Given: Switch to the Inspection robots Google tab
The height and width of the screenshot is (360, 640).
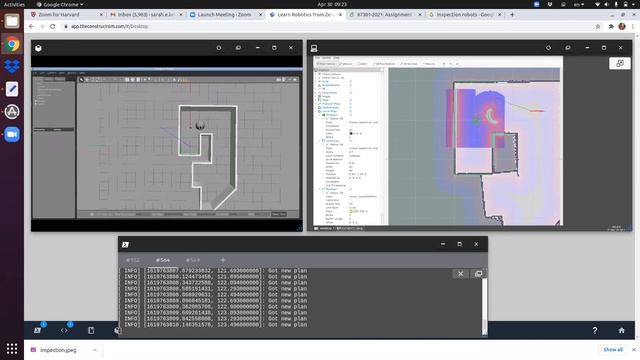Looking at the screenshot, I should (x=464, y=14).
